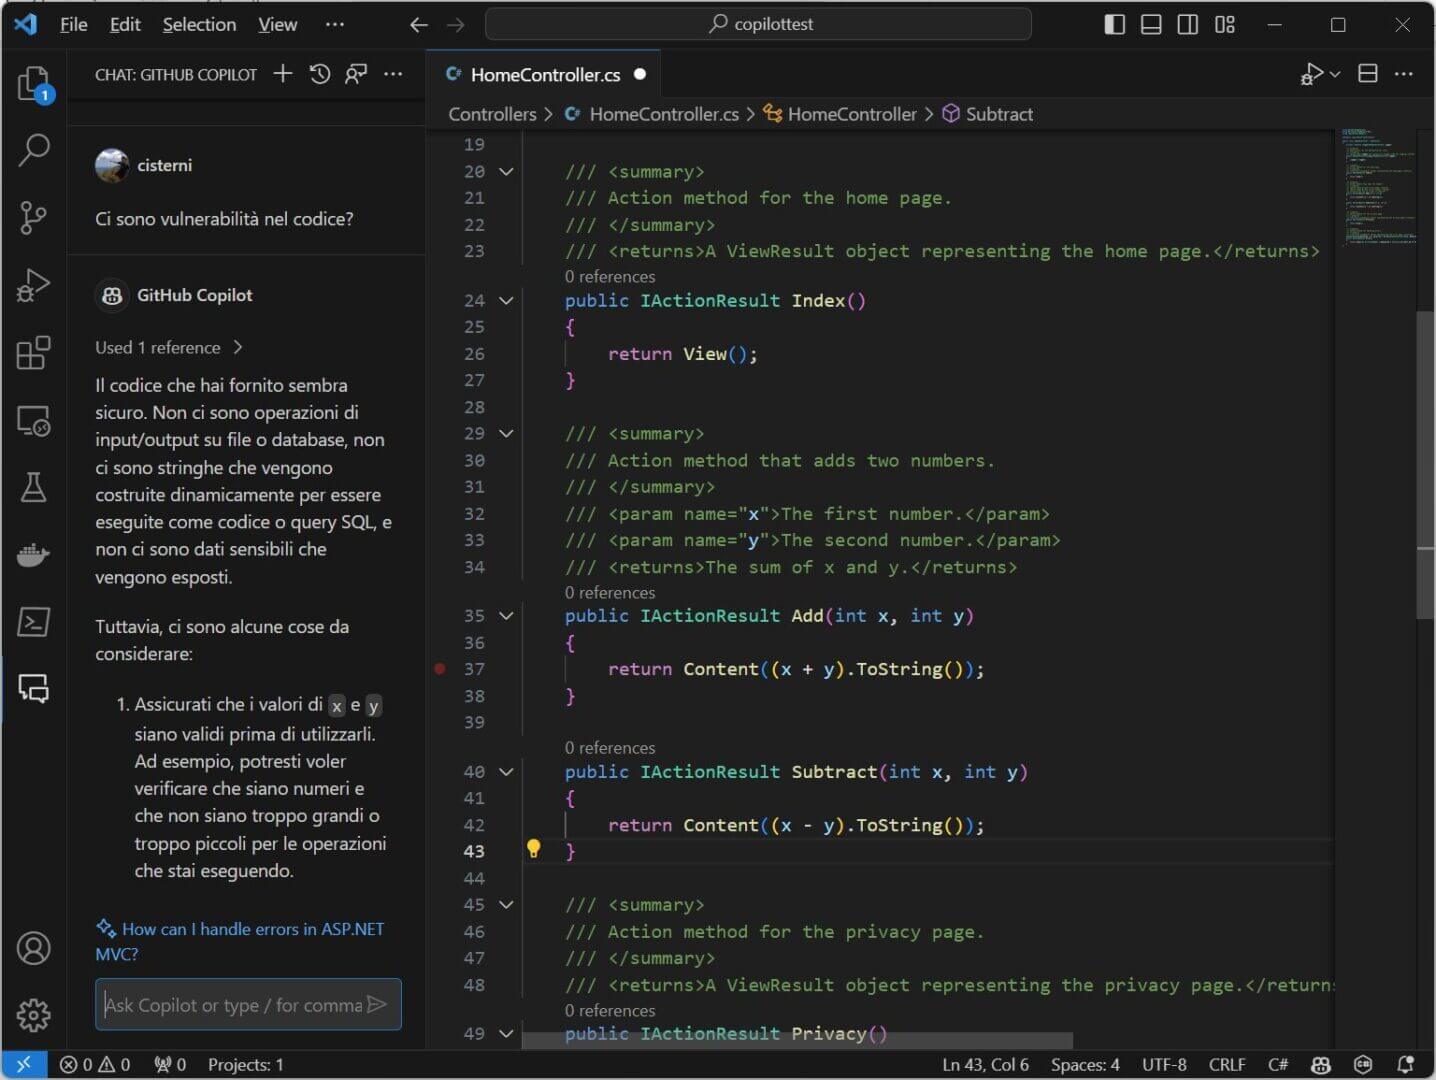The image size is (1436, 1080).
Task: Click the send button in the Copilot chat box
Action: click(x=376, y=1005)
